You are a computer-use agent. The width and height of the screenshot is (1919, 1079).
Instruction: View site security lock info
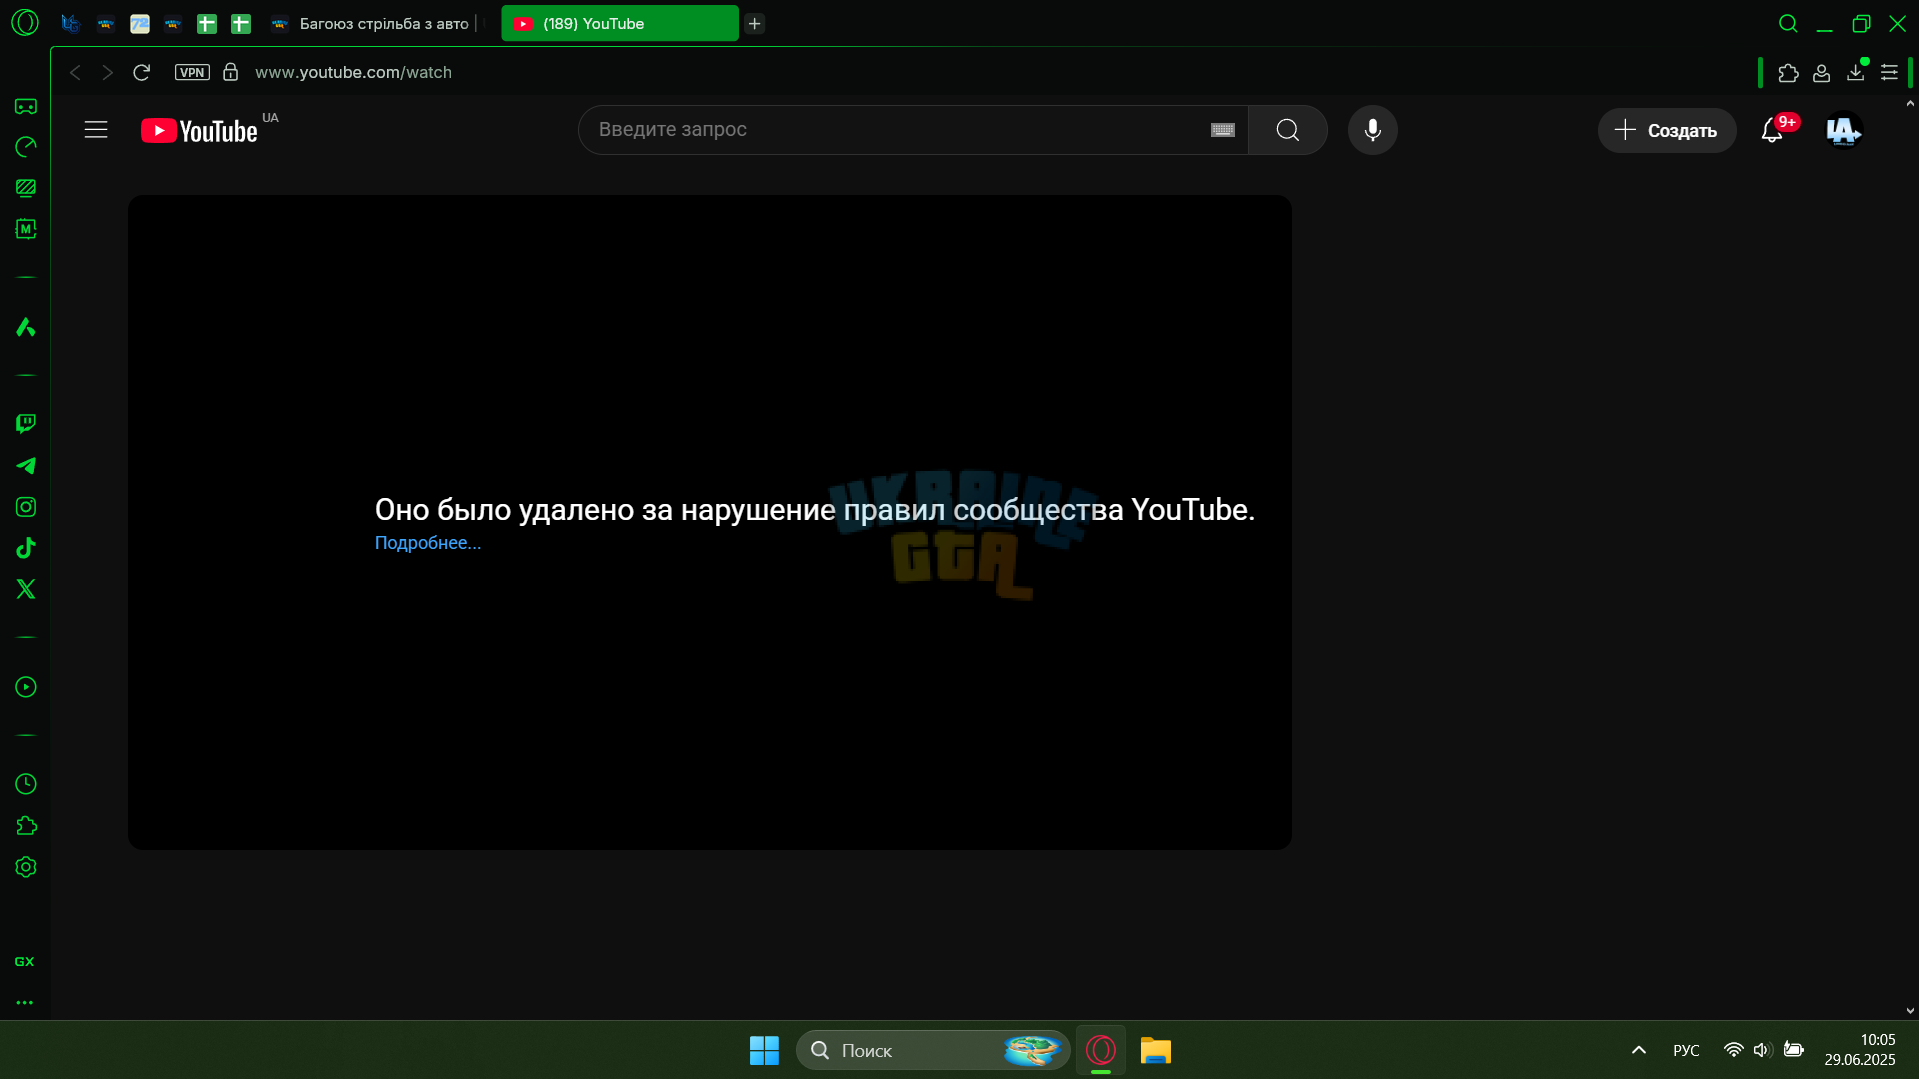click(x=230, y=72)
